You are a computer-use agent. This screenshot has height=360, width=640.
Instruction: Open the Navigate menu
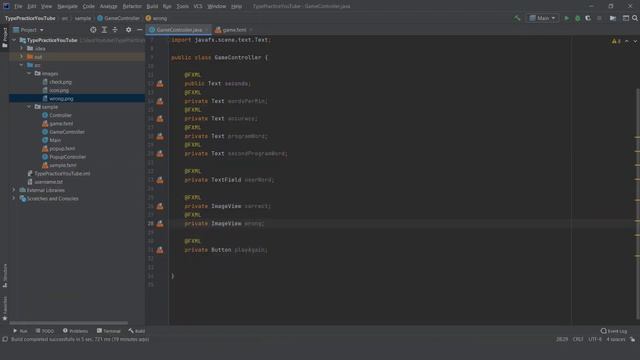click(67, 6)
